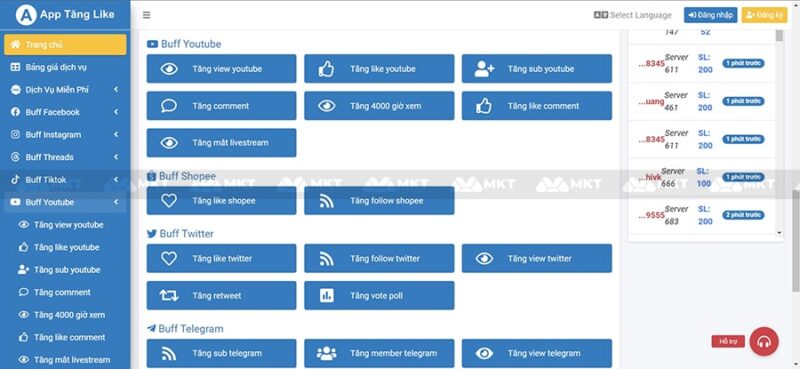Click the Đăng nhập login button
This screenshot has height=369, width=800.
[711, 15]
